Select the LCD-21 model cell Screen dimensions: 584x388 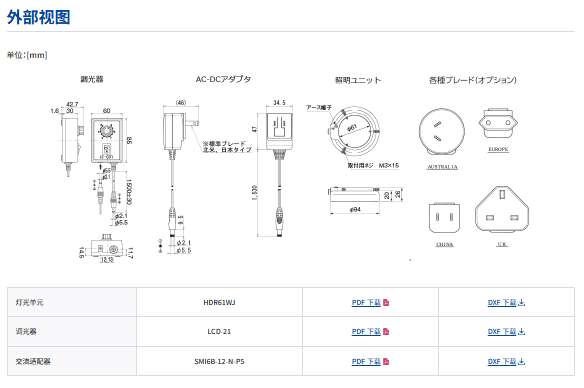click(x=219, y=331)
